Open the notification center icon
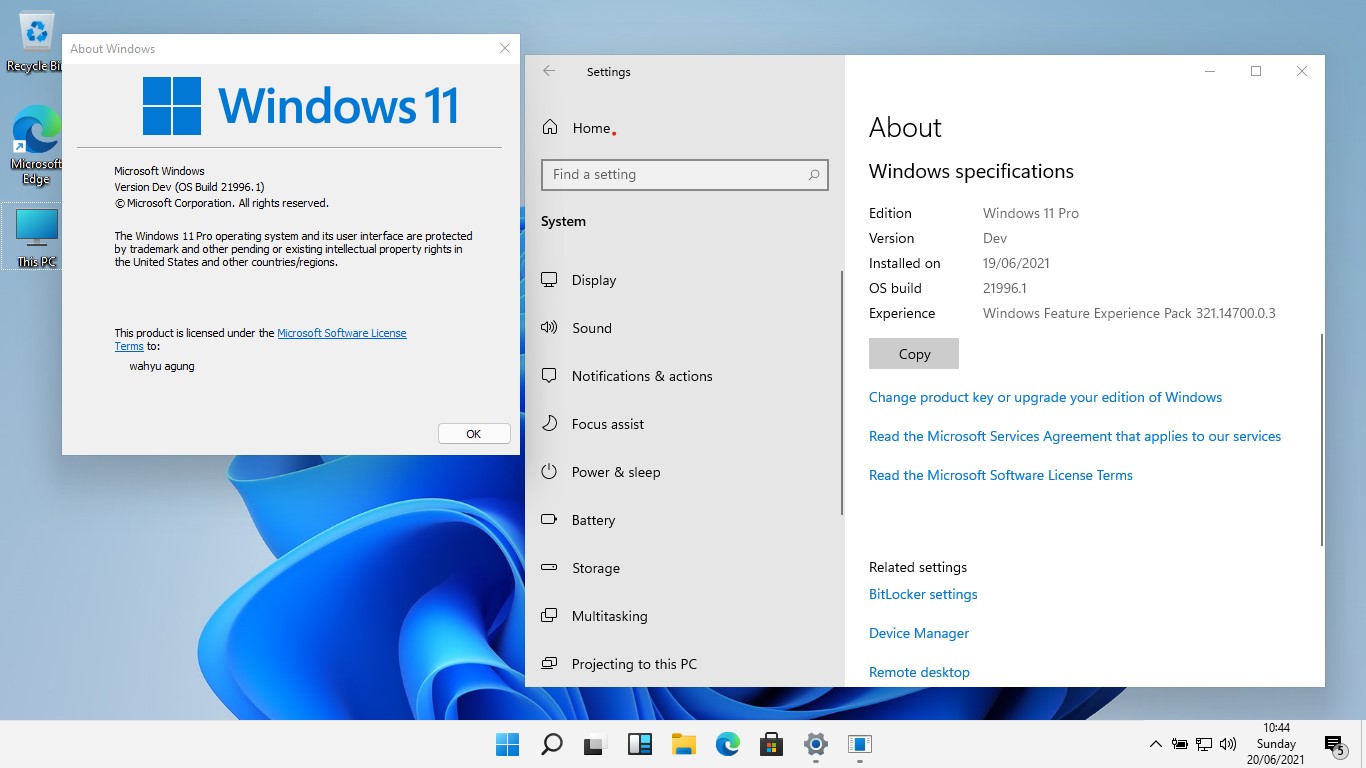Viewport: 1366px width, 768px height. tap(1334, 745)
